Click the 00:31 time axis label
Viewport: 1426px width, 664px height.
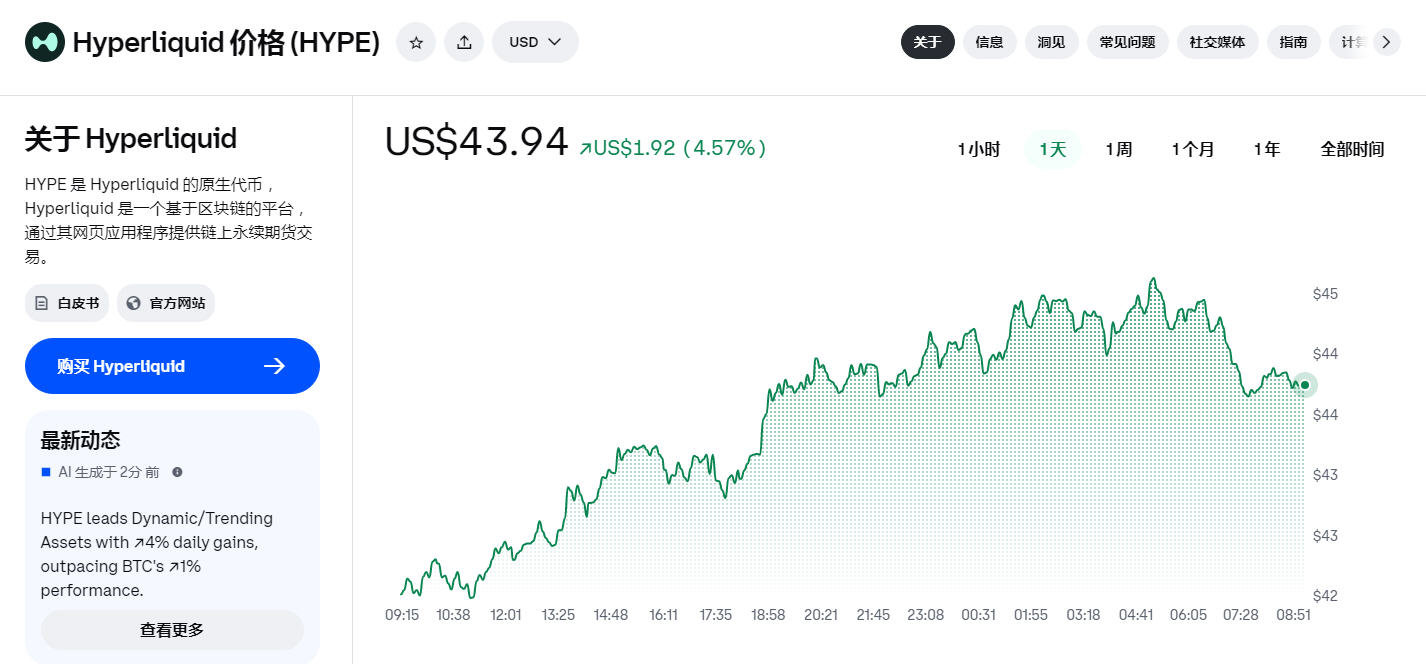tap(978, 615)
